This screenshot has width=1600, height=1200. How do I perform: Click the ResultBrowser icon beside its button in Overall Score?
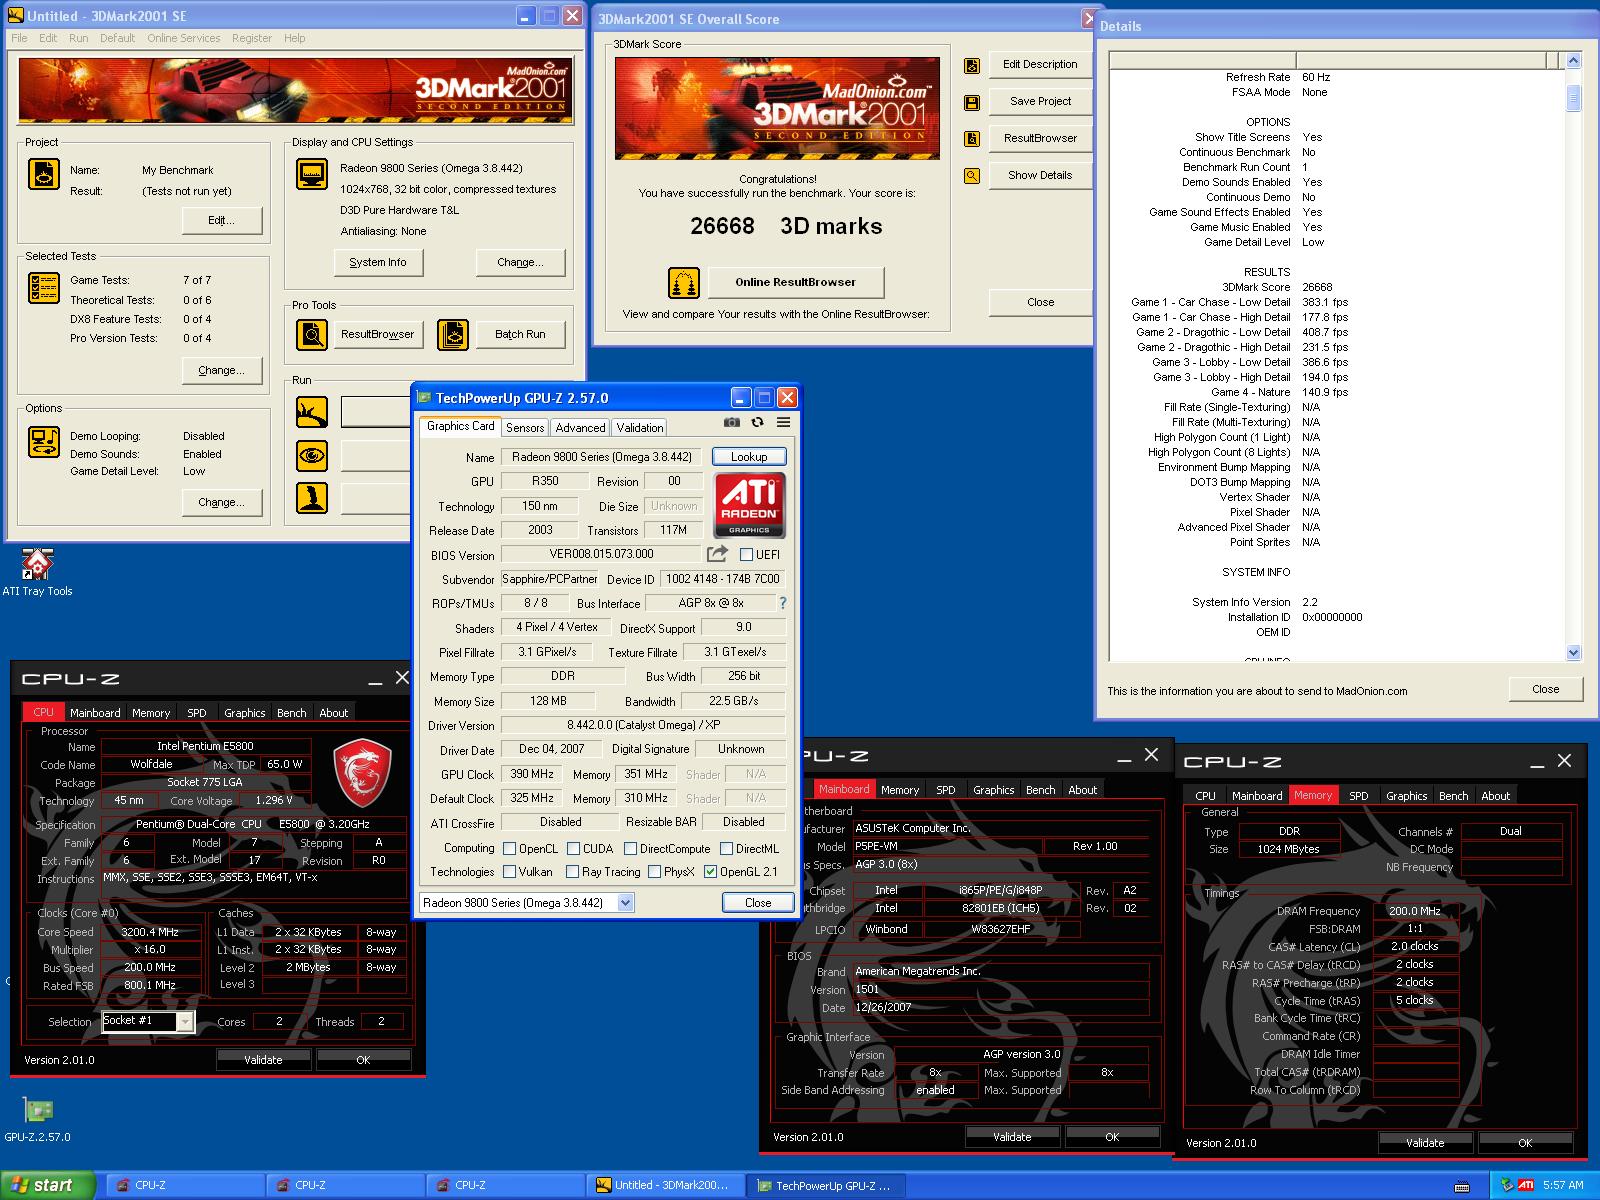[x=971, y=139]
